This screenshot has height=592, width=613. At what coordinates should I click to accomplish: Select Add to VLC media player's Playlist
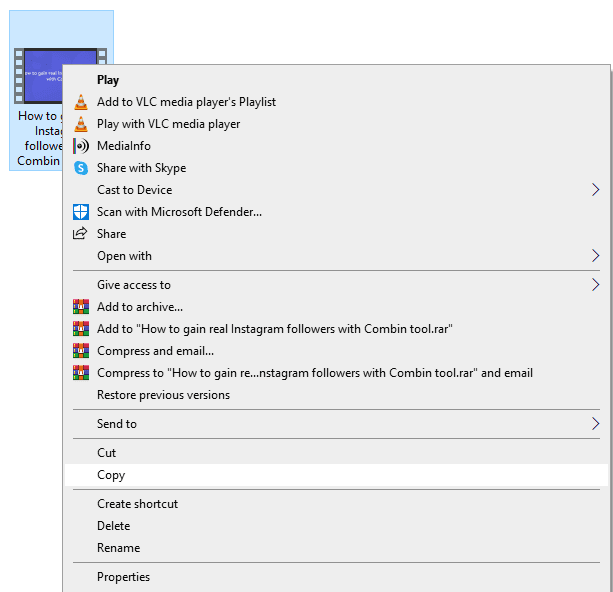click(336, 102)
